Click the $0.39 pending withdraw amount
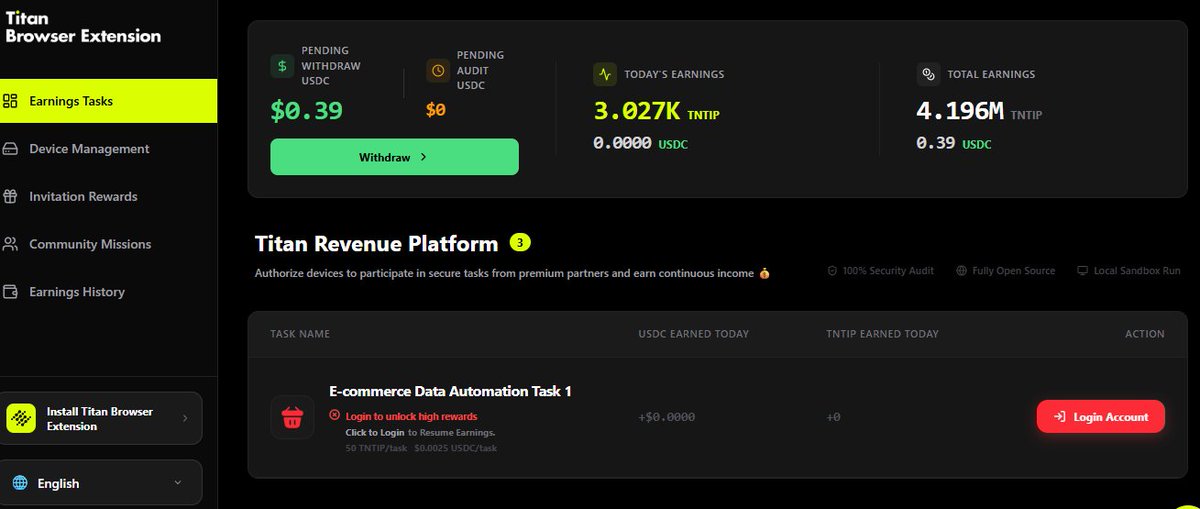The image size is (1200, 509). 306,111
